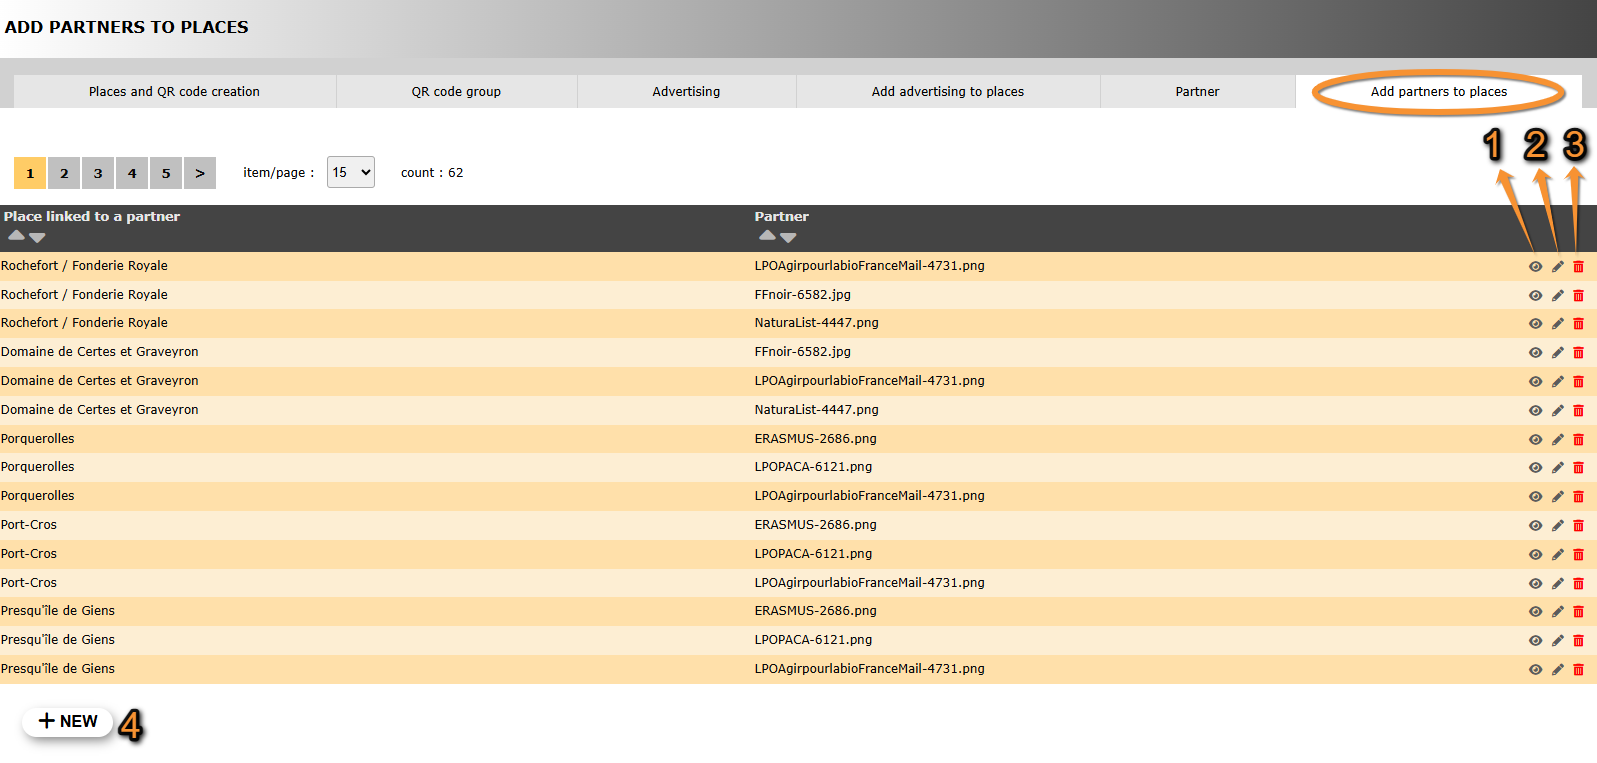Open the Partner tab
The width and height of the screenshot is (1597, 763).
1197,92
